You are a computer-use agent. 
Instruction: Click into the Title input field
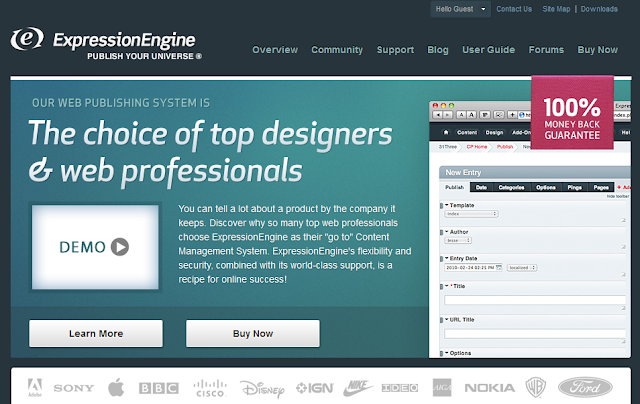click(535, 300)
